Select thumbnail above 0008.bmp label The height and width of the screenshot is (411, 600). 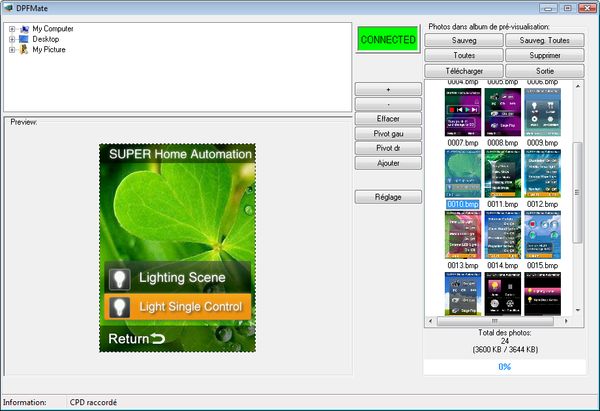tap(502, 112)
